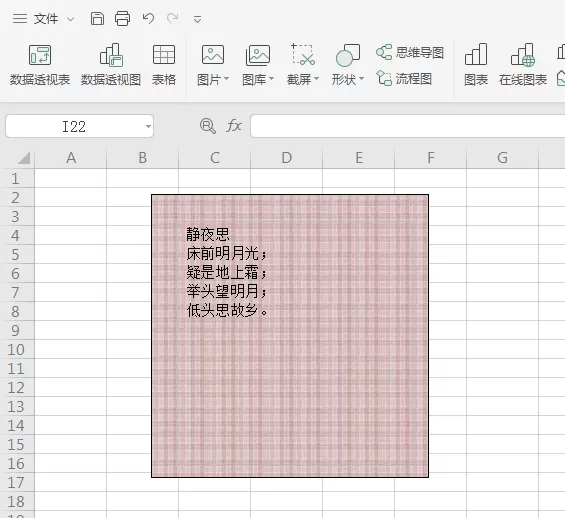Select row 5 header
This screenshot has height=518, width=565.
click(17, 254)
